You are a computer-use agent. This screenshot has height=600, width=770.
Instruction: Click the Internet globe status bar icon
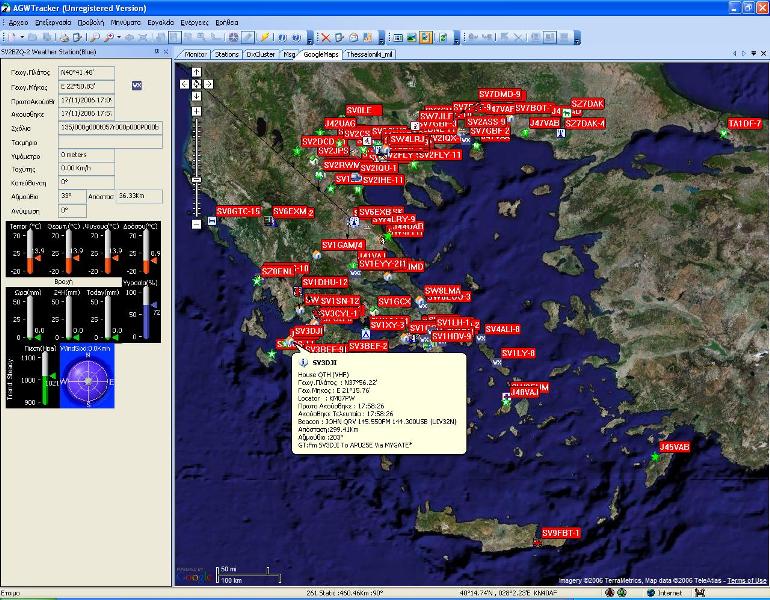651,593
